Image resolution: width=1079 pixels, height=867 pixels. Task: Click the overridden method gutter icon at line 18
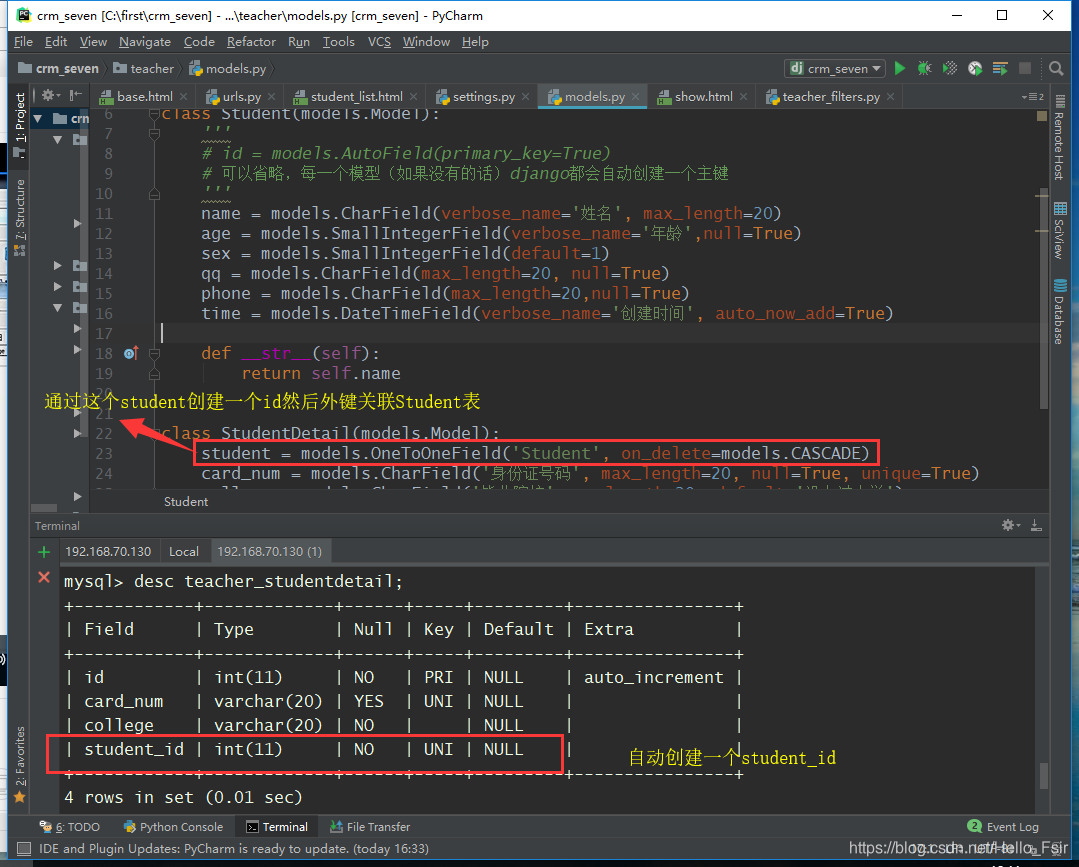pos(131,354)
